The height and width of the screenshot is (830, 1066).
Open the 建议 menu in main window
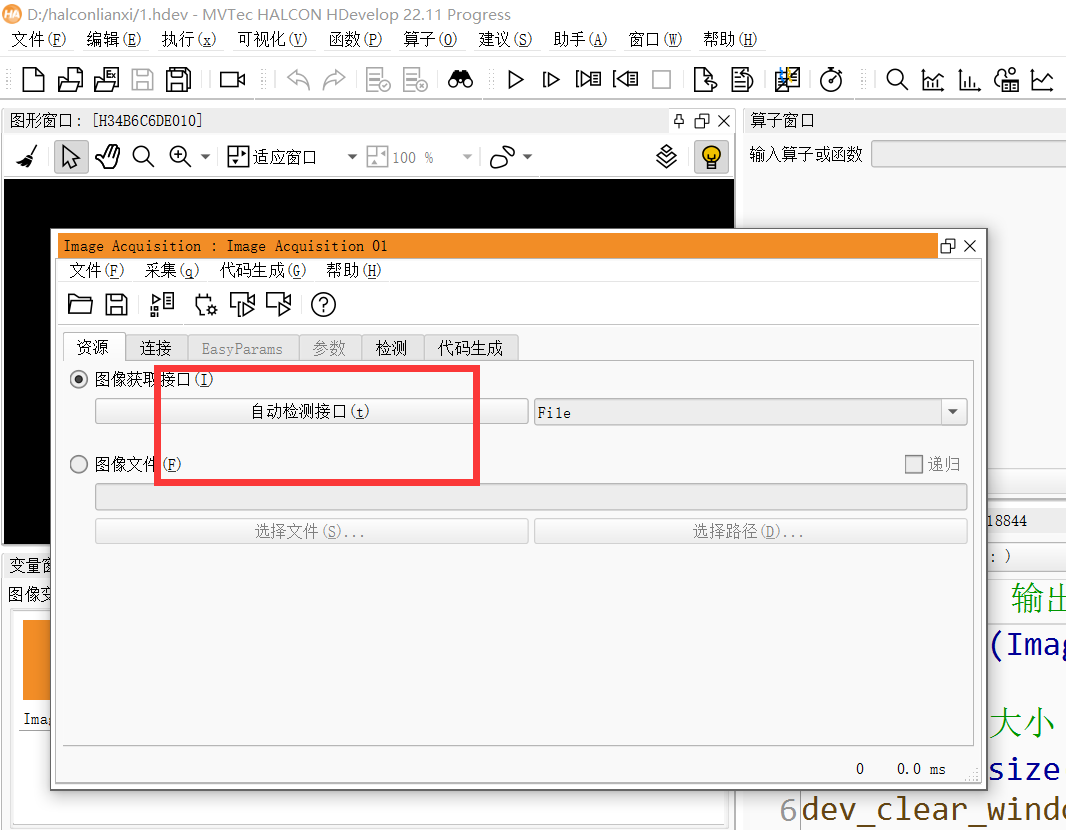(504, 39)
